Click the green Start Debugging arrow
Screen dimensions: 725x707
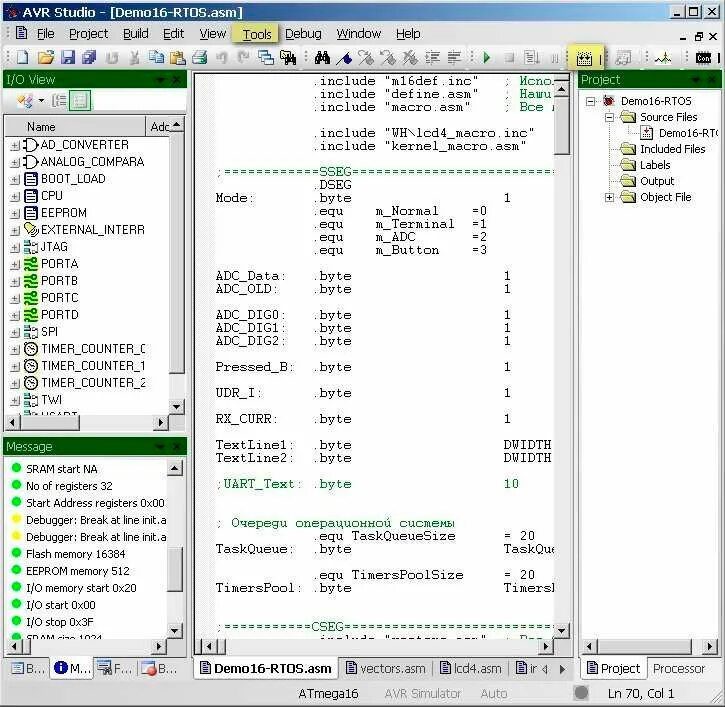[486, 57]
